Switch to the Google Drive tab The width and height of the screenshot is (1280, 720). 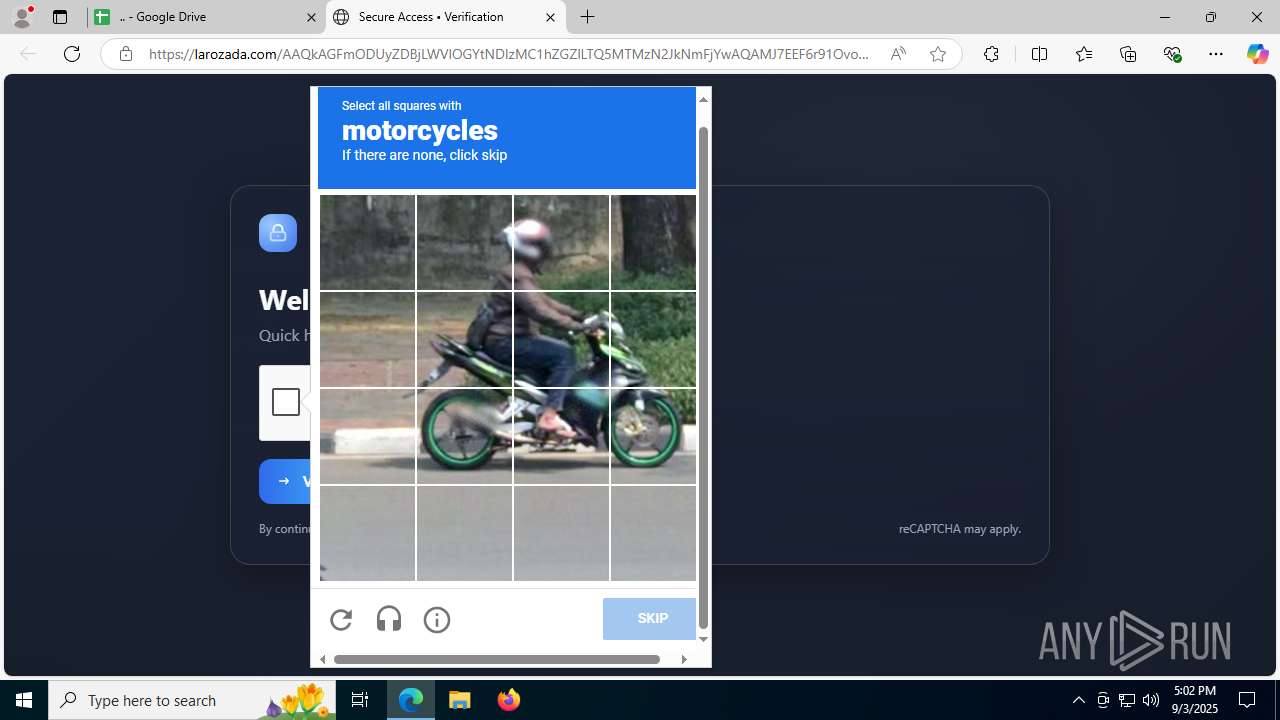(205, 17)
